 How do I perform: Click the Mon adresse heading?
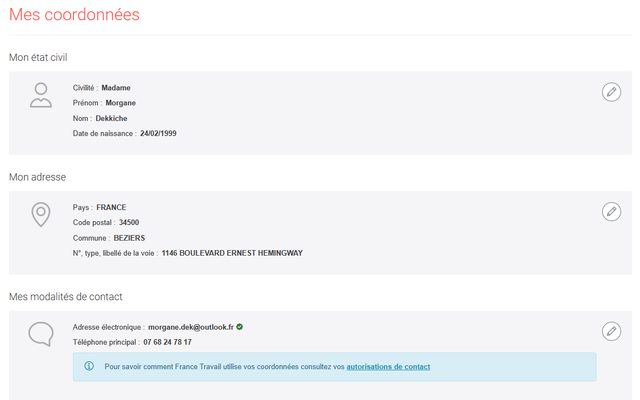(x=37, y=177)
